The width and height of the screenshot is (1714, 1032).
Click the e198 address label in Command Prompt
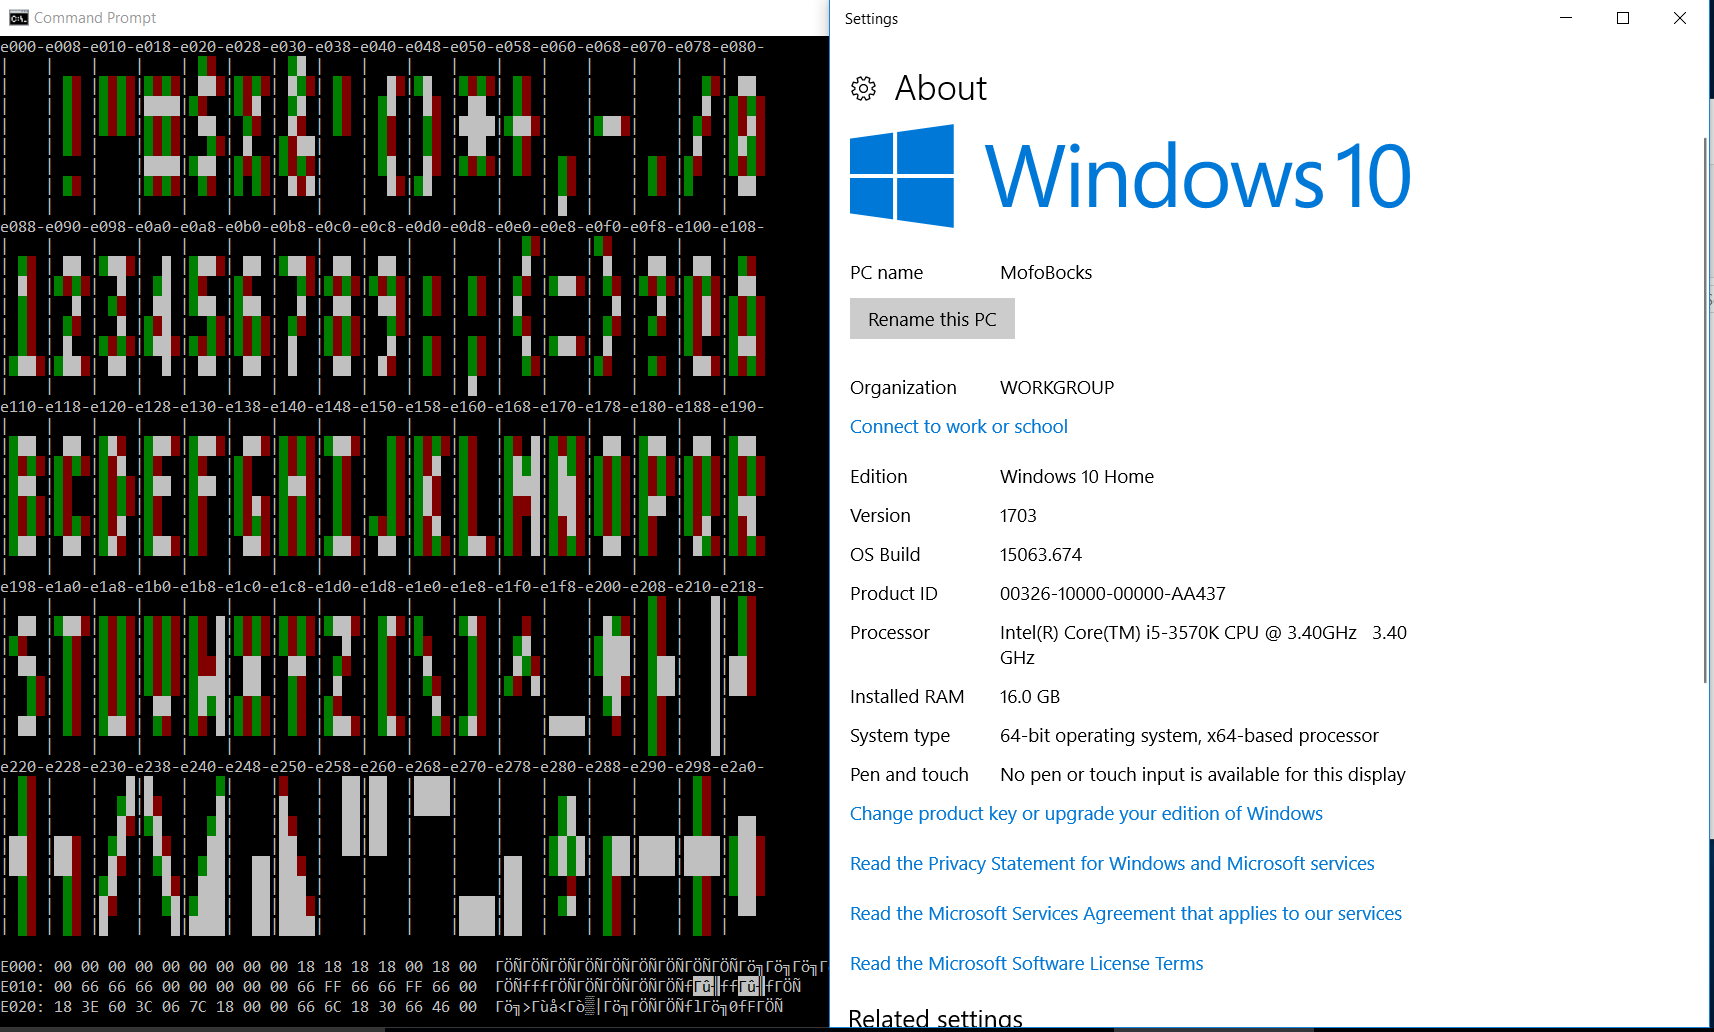pos(18,587)
